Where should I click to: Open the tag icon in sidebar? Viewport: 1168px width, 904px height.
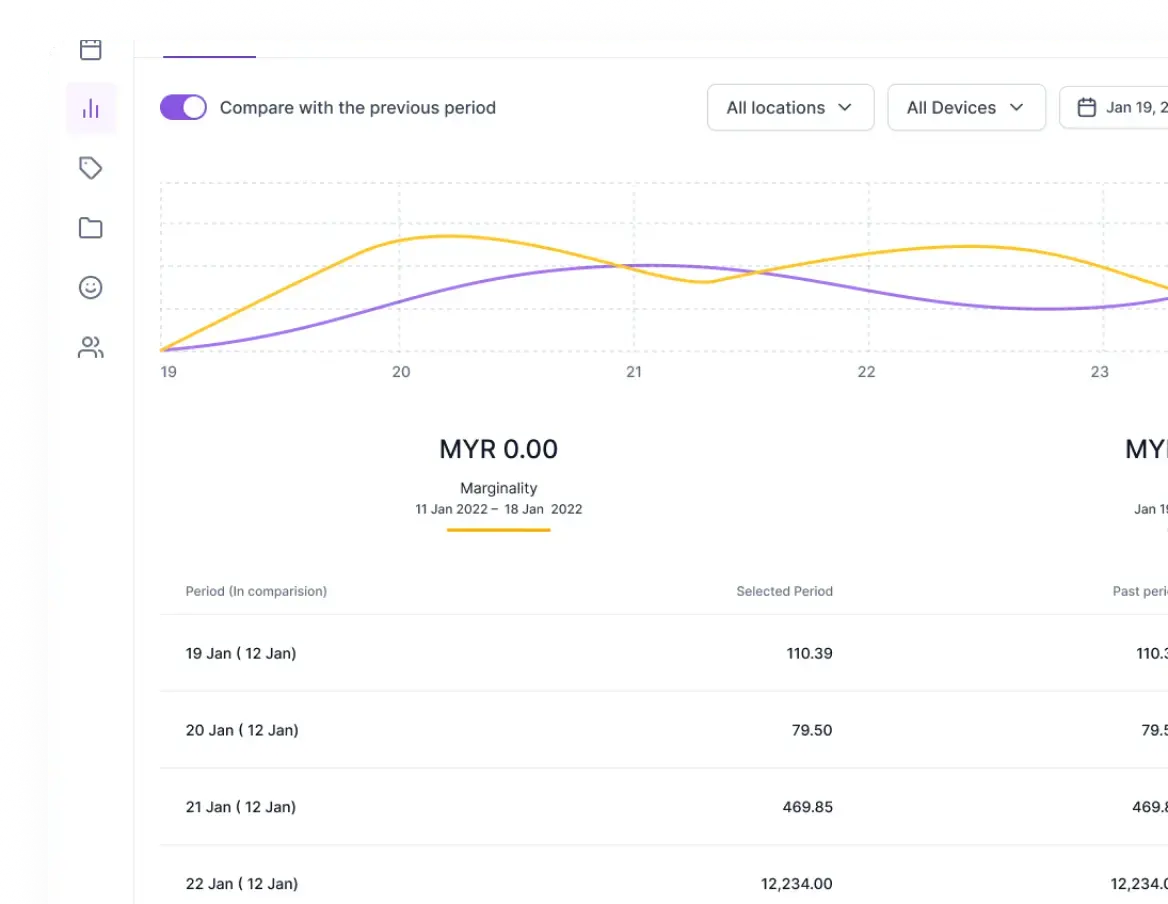(91, 168)
